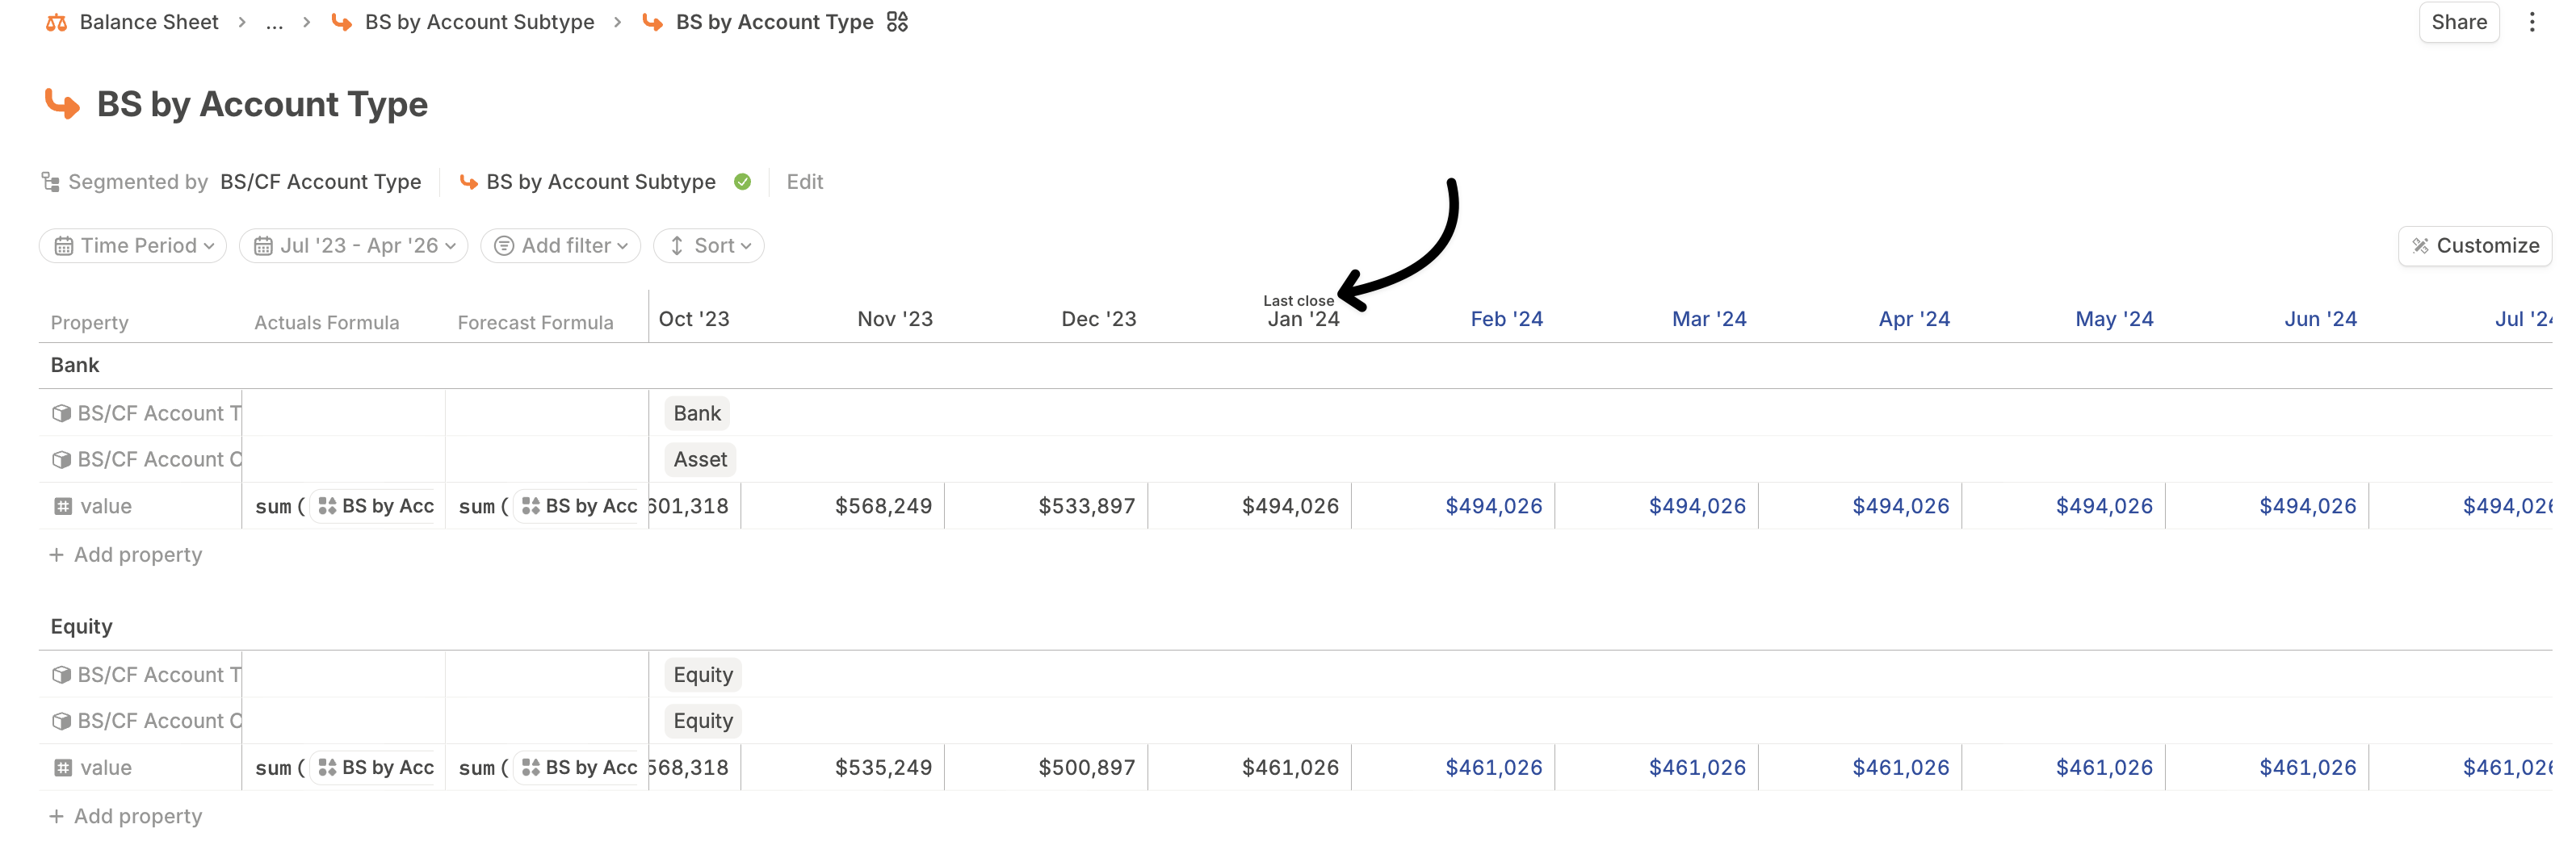Click the grid icon beside the BS by Account Type breadcrumb
The image size is (2576, 862).
[897, 22]
